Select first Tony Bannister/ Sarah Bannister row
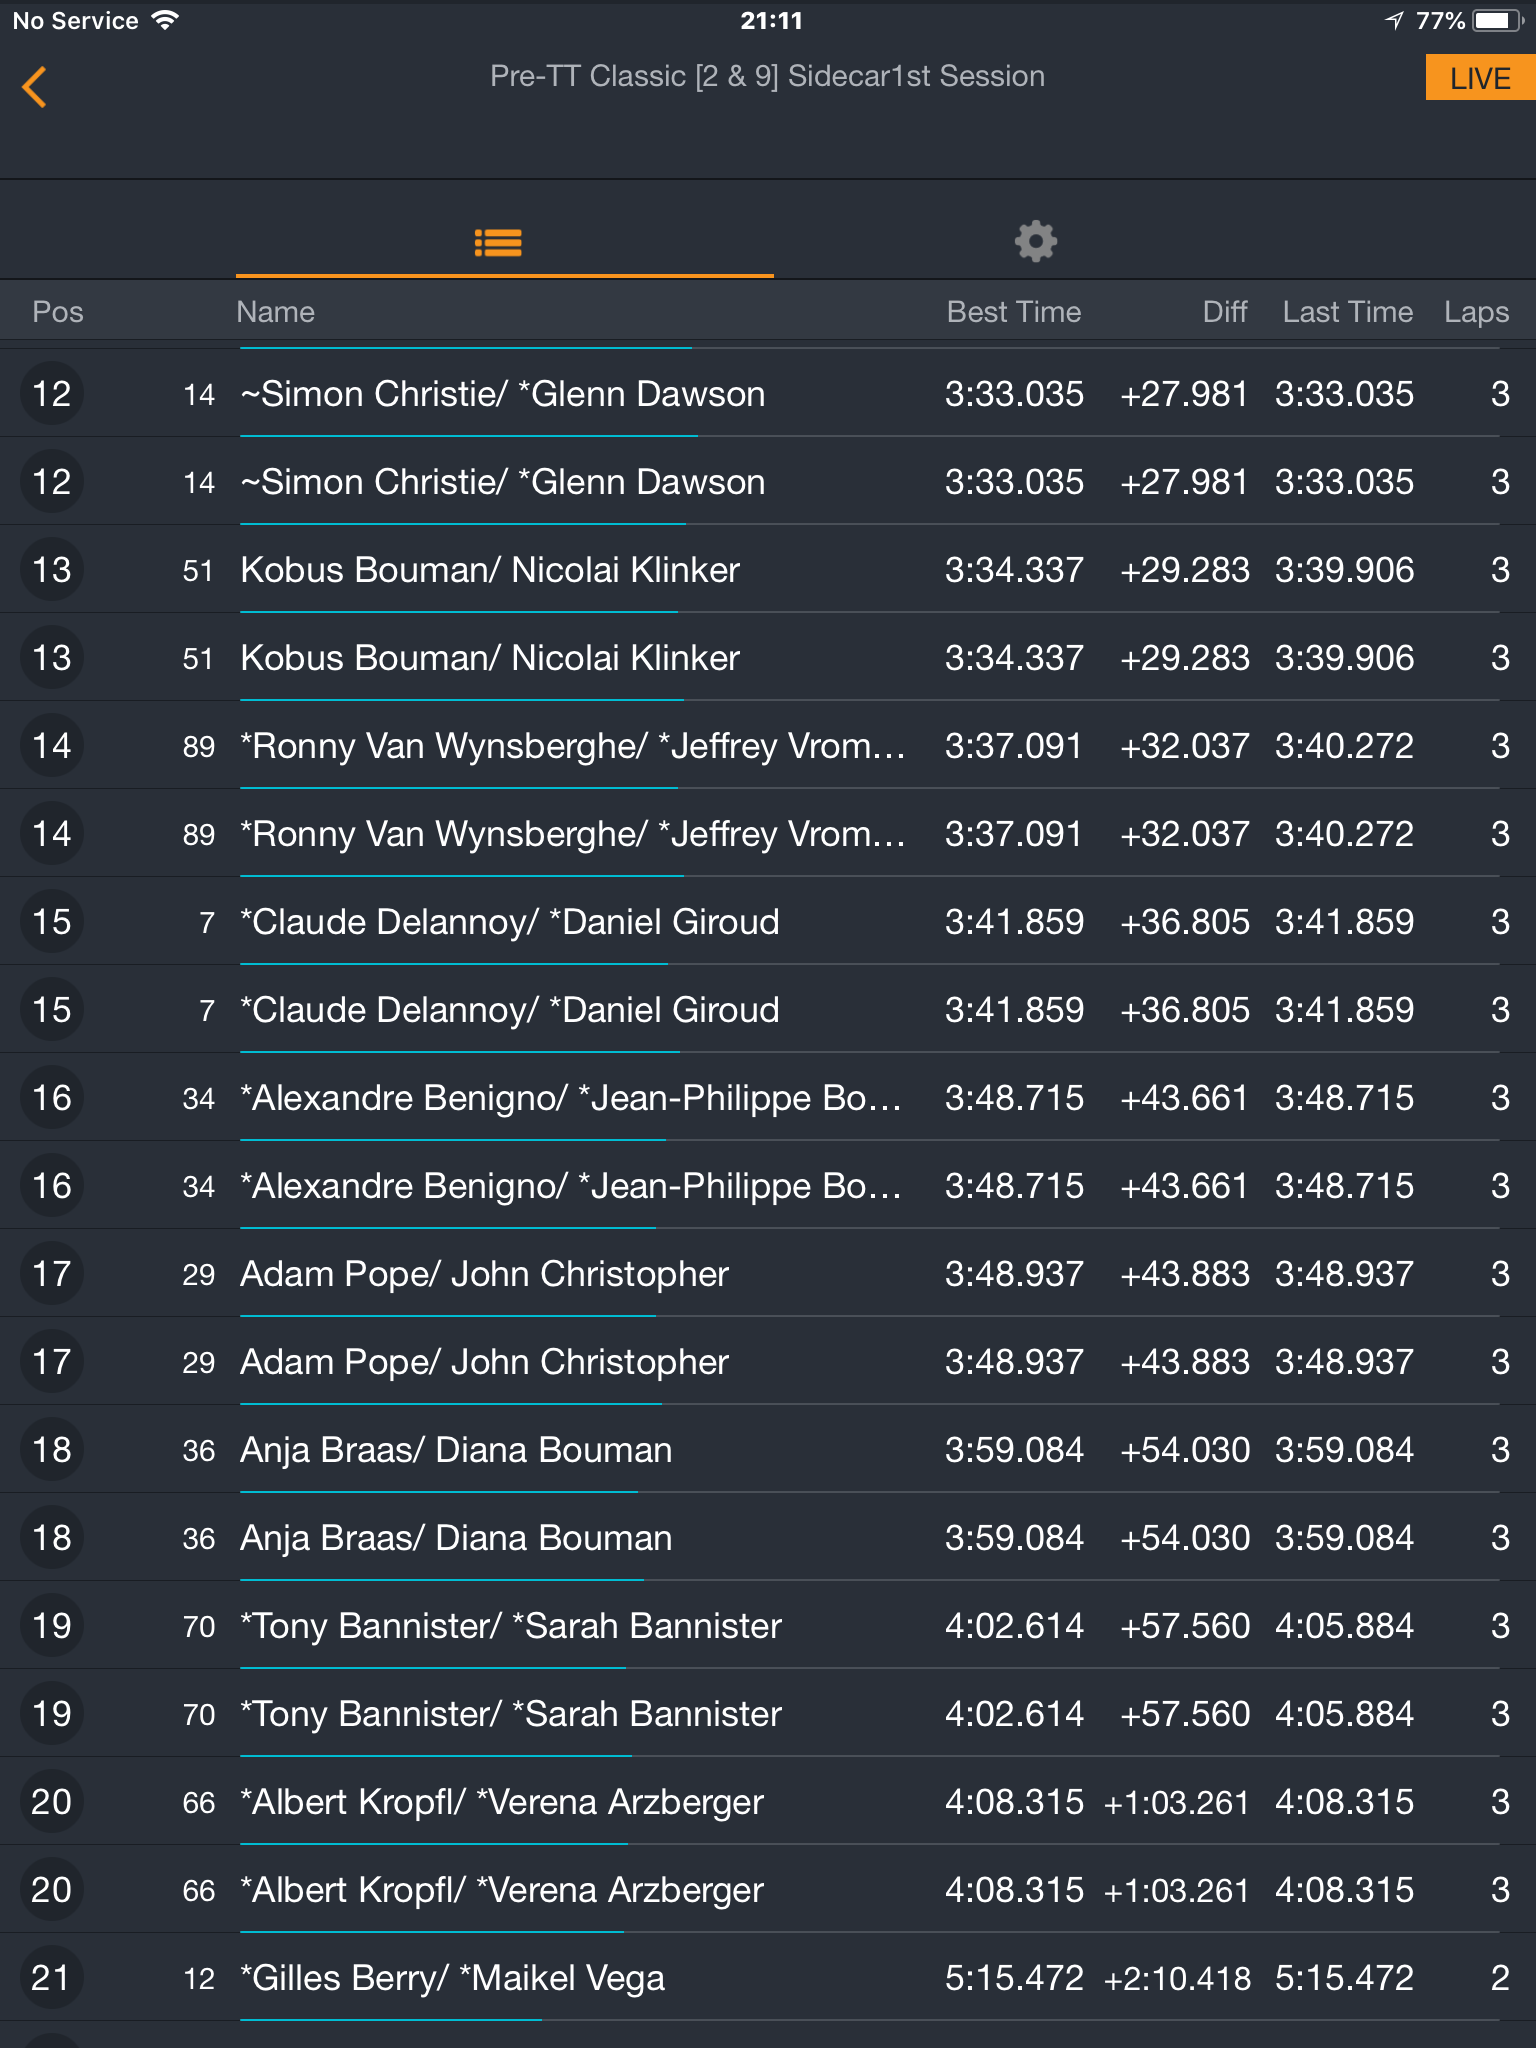This screenshot has width=1536, height=2048. pos(768,1625)
